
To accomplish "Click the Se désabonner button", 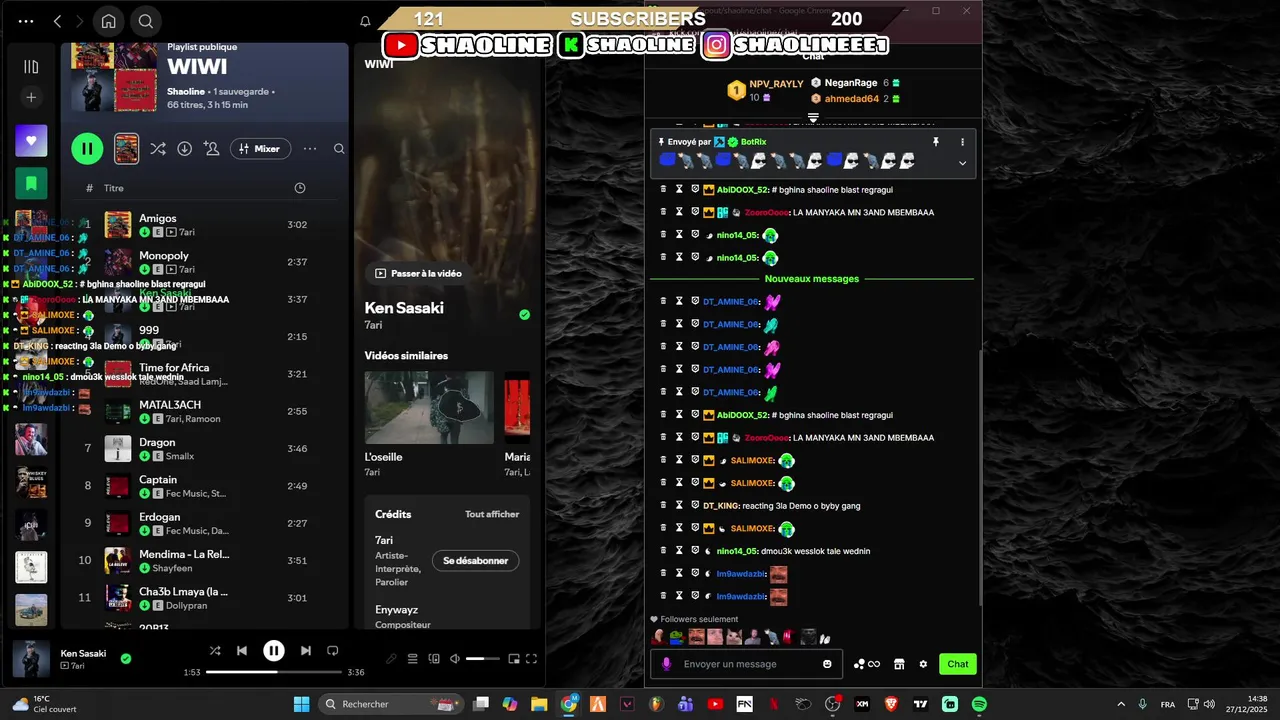I will pyautogui.click(x=475, y=561).
